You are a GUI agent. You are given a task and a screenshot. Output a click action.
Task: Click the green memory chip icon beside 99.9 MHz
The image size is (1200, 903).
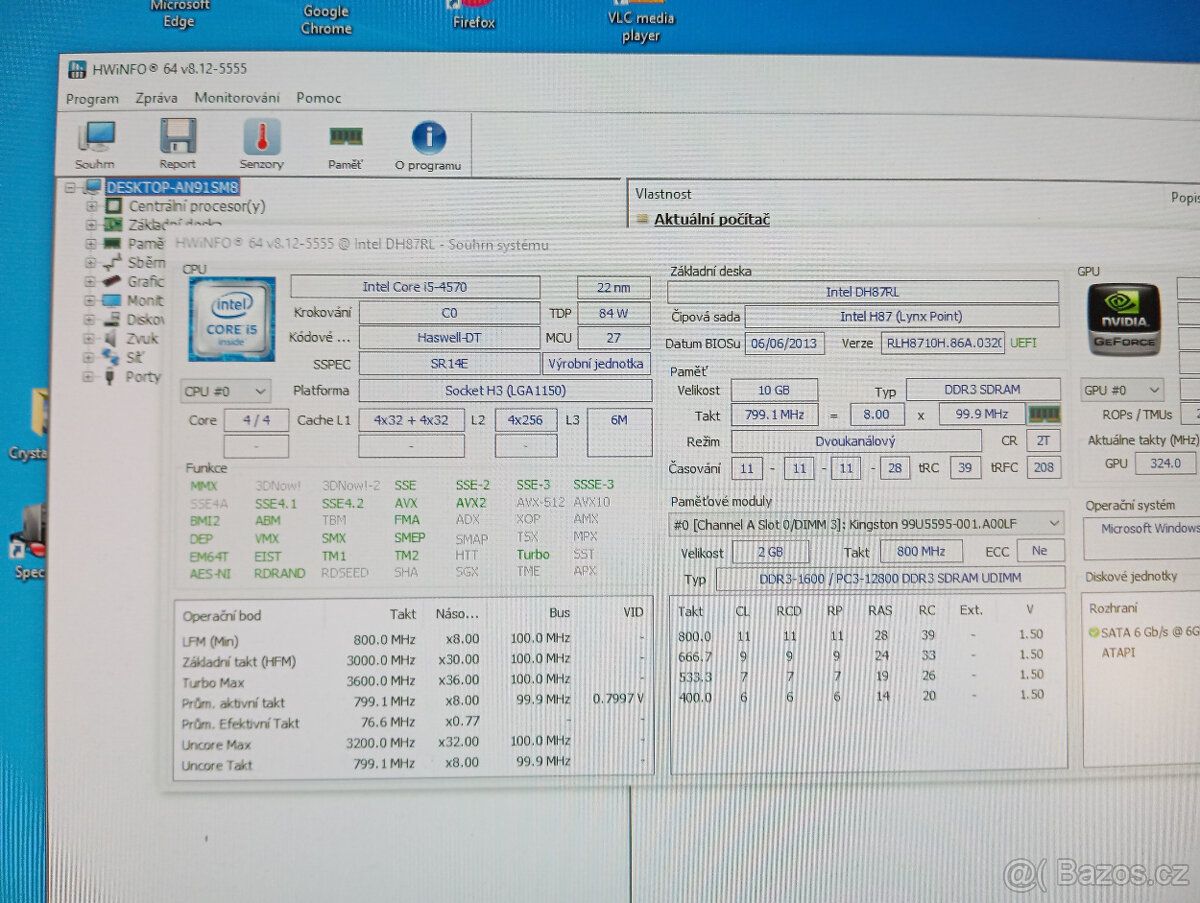[1045, 414]
